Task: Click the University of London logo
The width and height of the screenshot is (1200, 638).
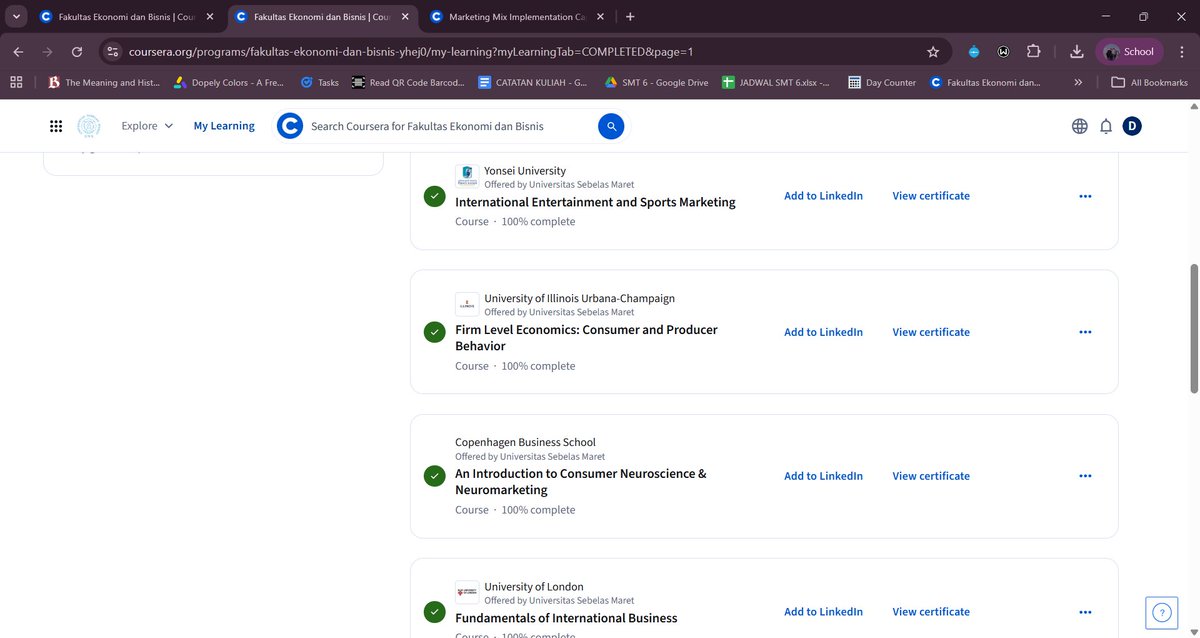Action: point(467,593)
